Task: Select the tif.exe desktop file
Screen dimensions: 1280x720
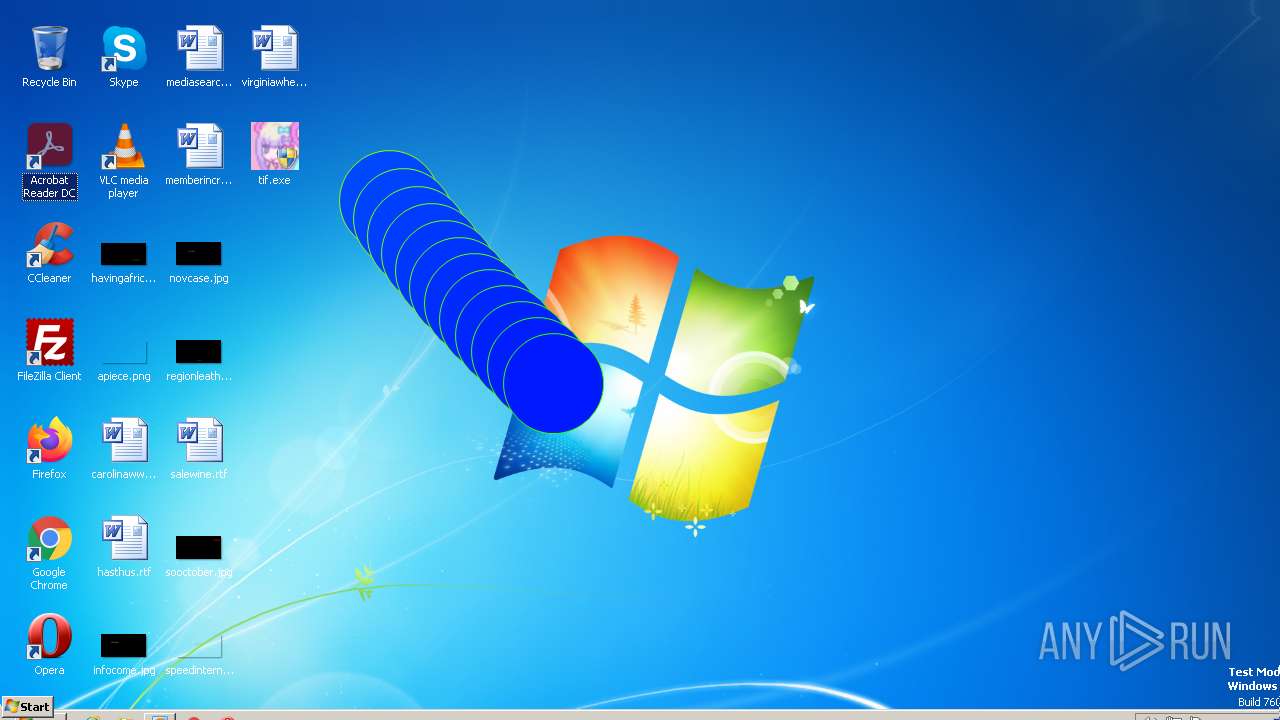Action: (x=274, y=155)
